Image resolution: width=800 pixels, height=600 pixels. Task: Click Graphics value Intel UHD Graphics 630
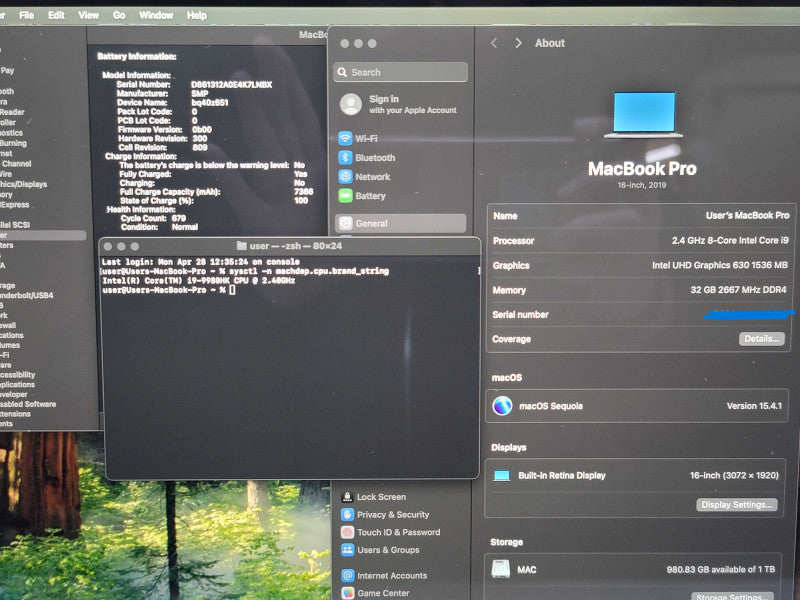(x=719, y=265)
